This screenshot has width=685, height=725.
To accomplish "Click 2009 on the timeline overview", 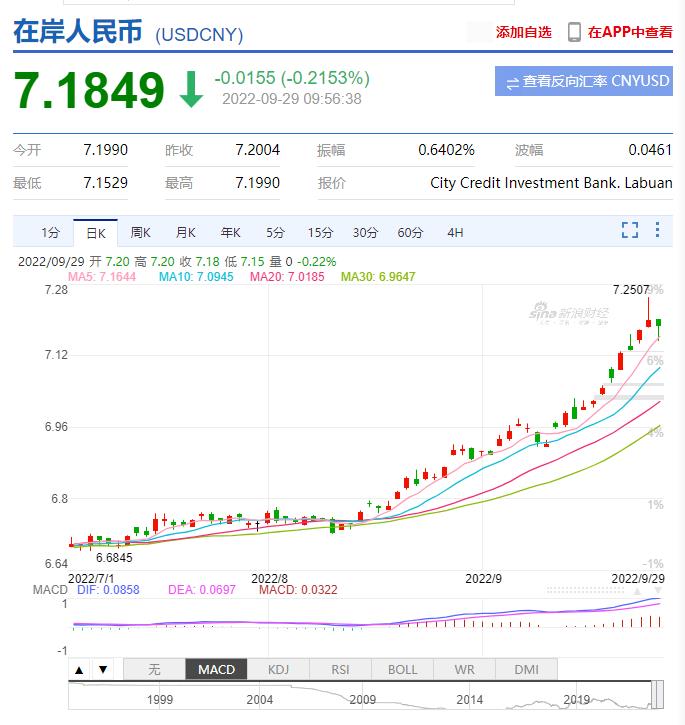I will 362,699.
